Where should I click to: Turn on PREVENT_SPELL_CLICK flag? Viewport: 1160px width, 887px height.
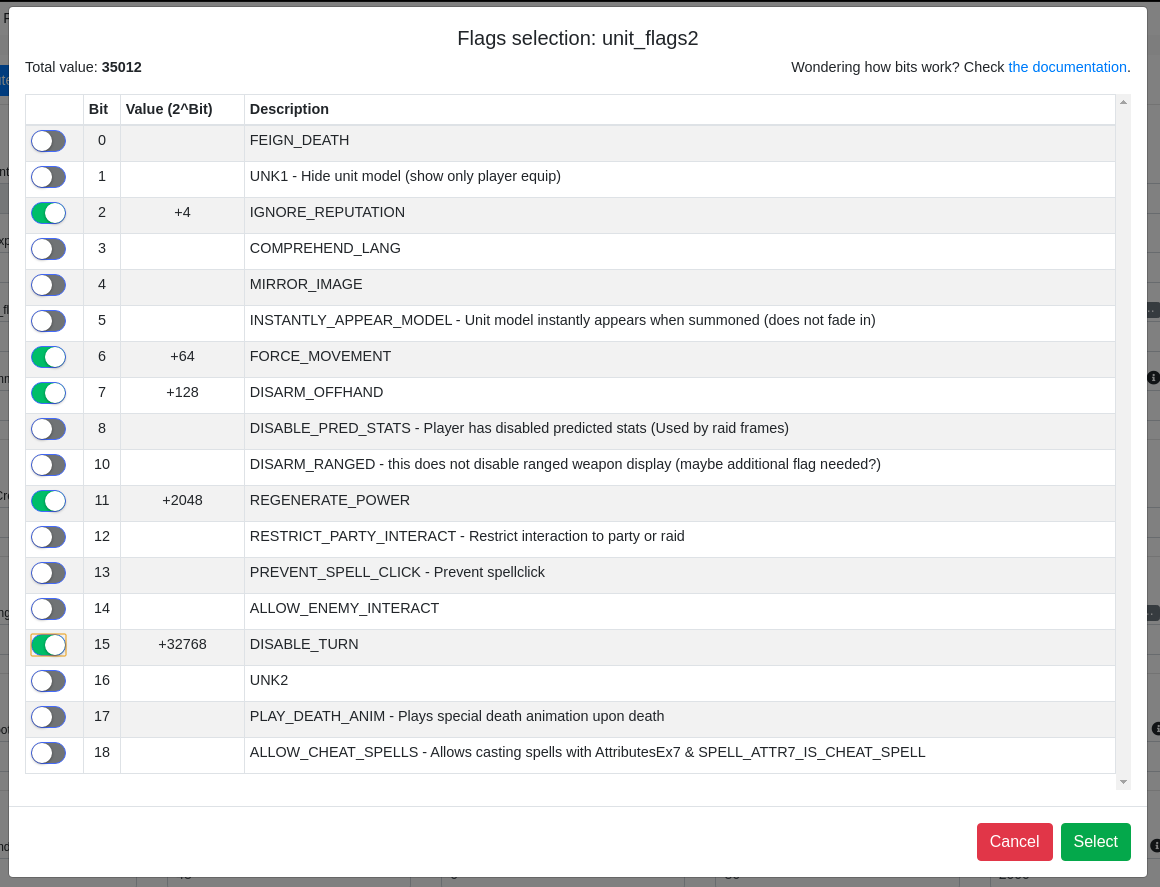(x=47, y=573)
